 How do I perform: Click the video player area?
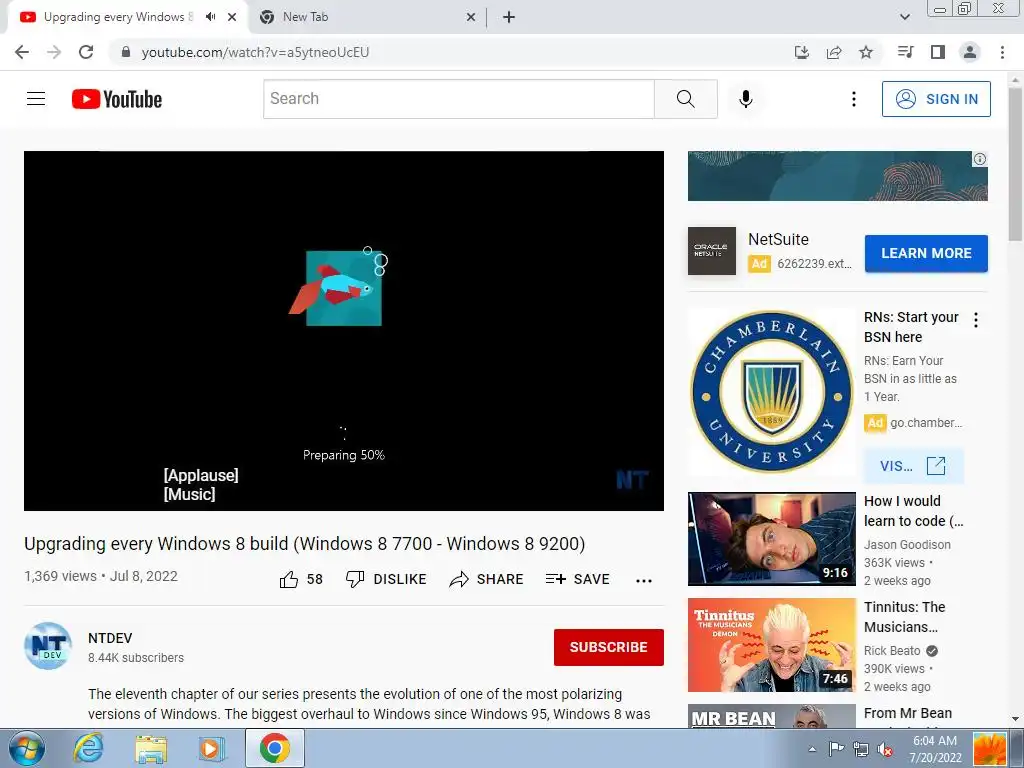(344, 330)
